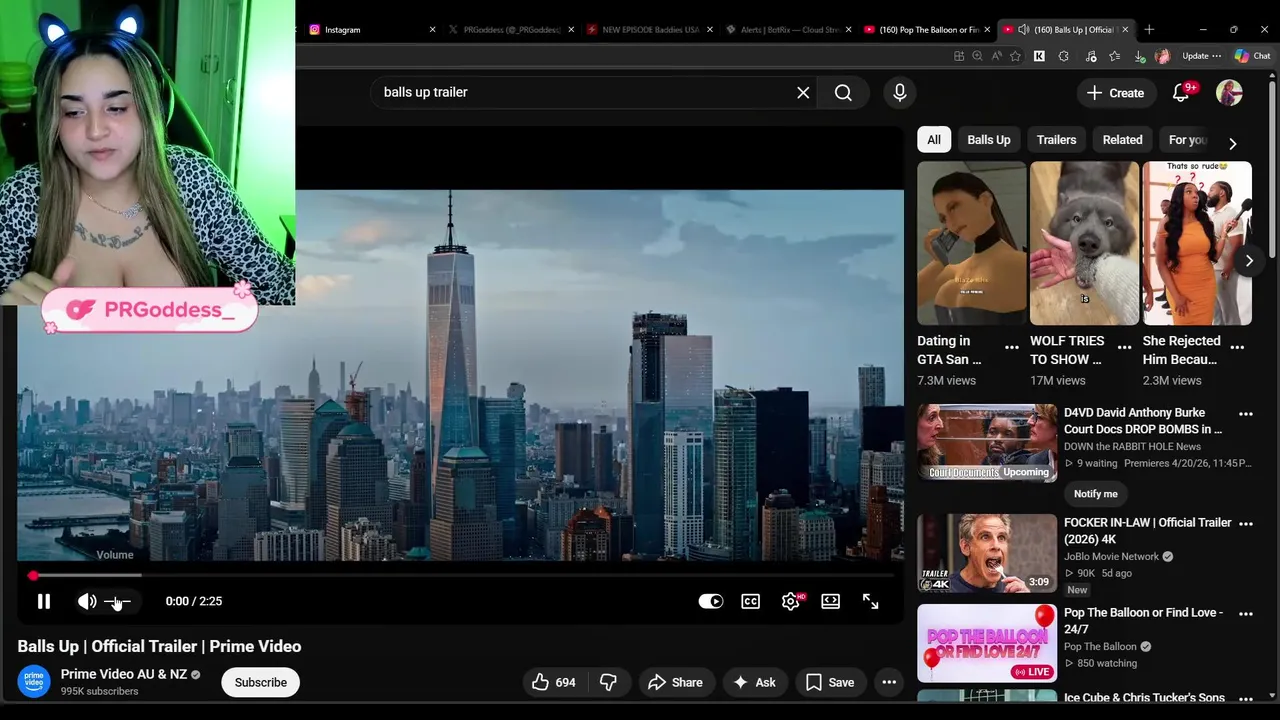Favorite this page with star icon

pos(1016,56)
